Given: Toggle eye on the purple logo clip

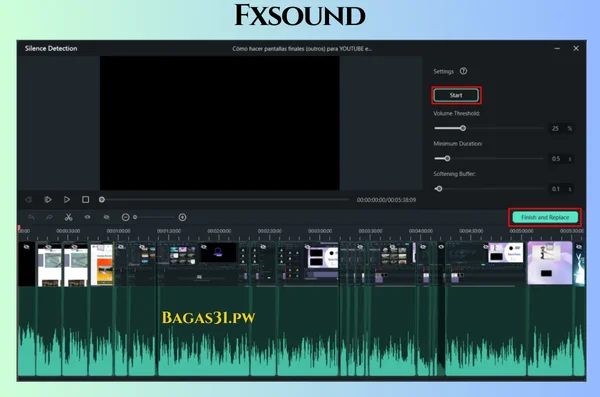Looking at the screenshot, I should pyautogui.click(x=204, y=247).
